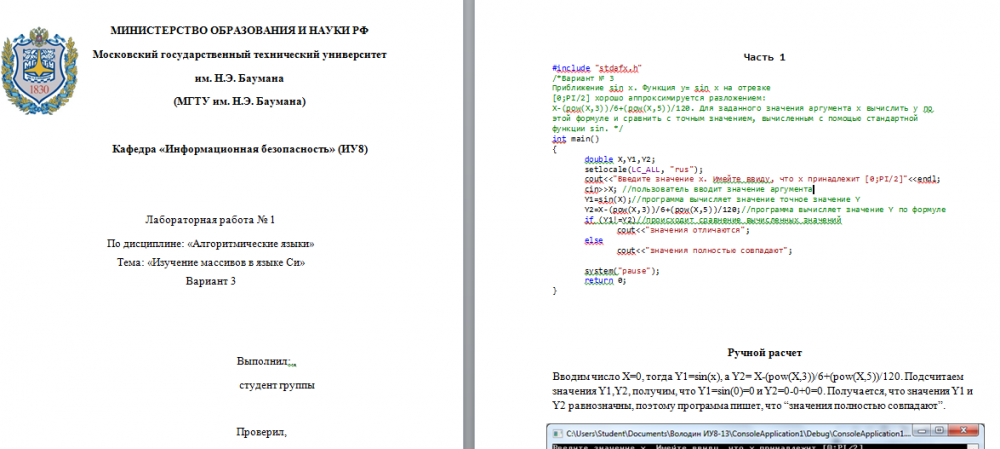Click the "Часть 1" heading

tap(765, 58)
